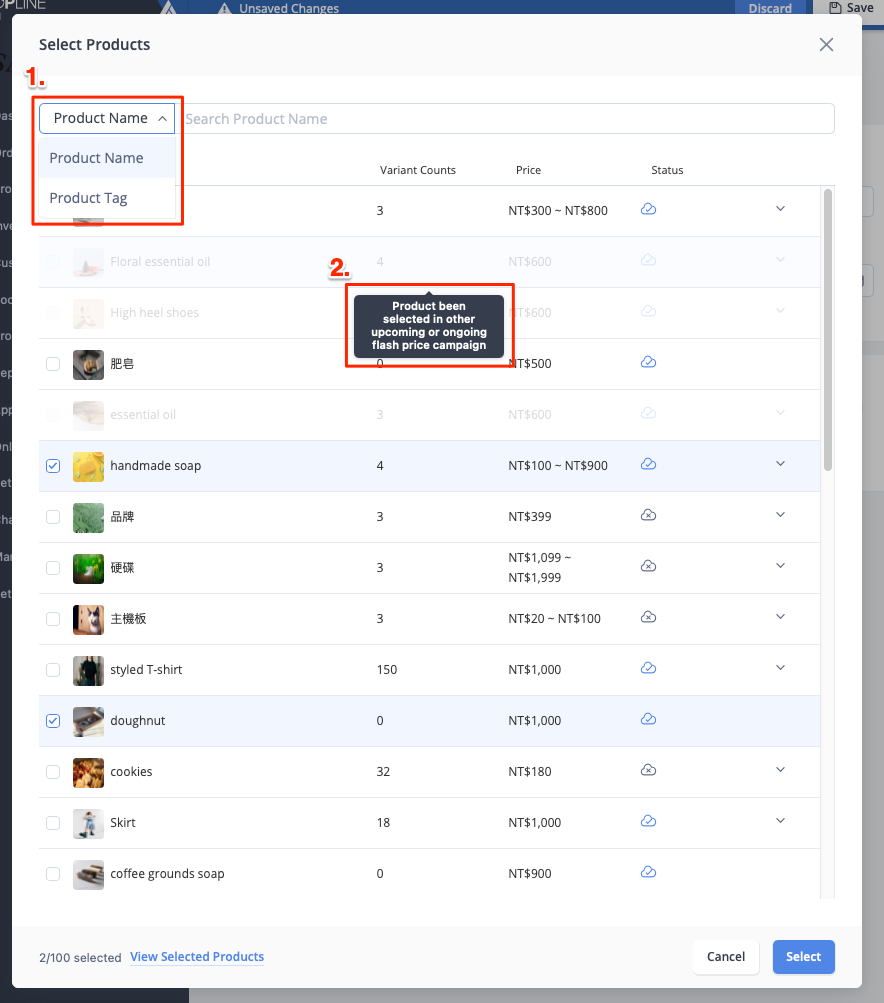Viewport: 884px width, 1003px height.
Task: Click the styled T-shirt product name
Action: 146,670
